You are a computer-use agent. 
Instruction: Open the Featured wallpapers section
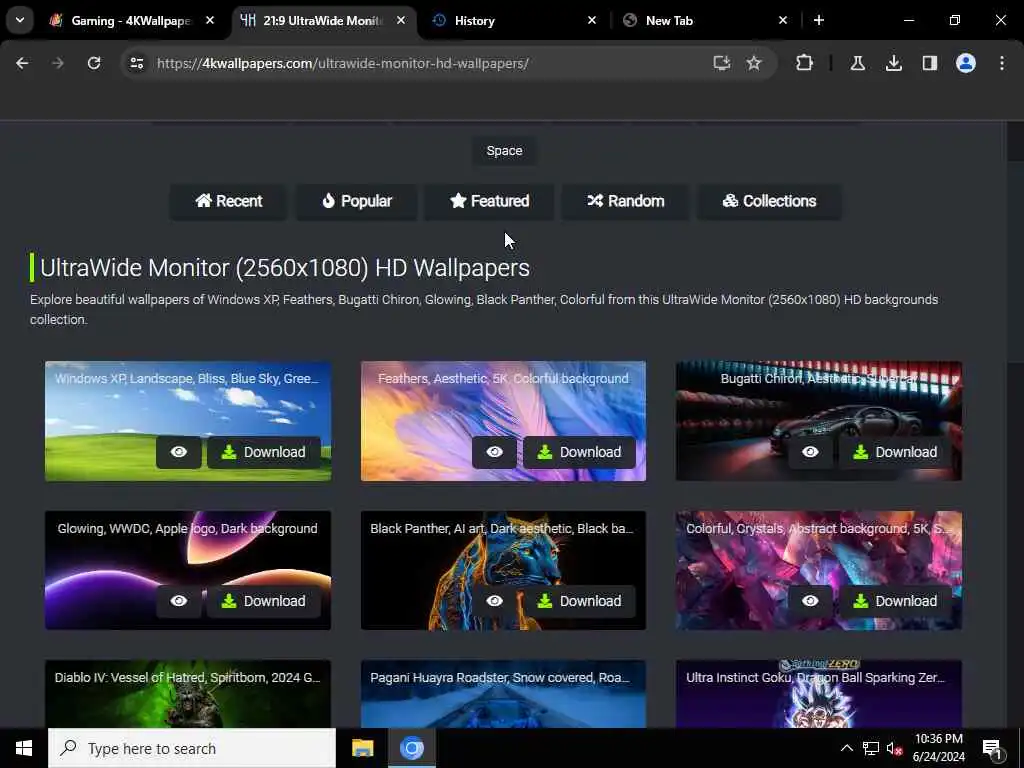pos(490,201)
